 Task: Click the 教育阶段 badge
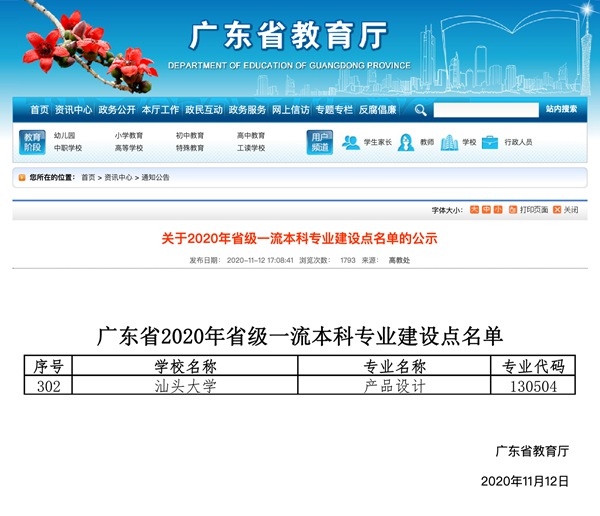32,142
